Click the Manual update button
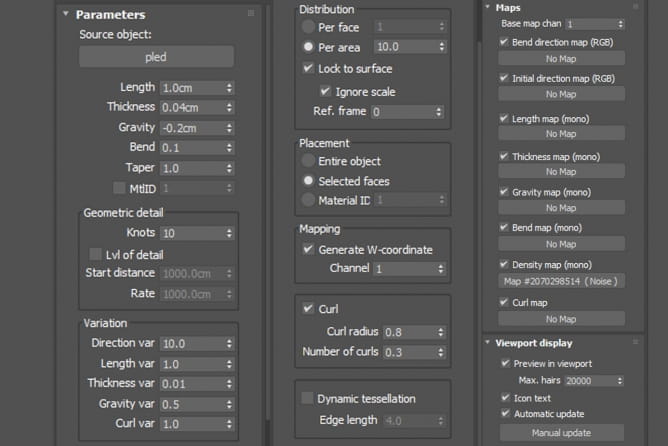The image size is (668, 446). [x=559, y=433]
